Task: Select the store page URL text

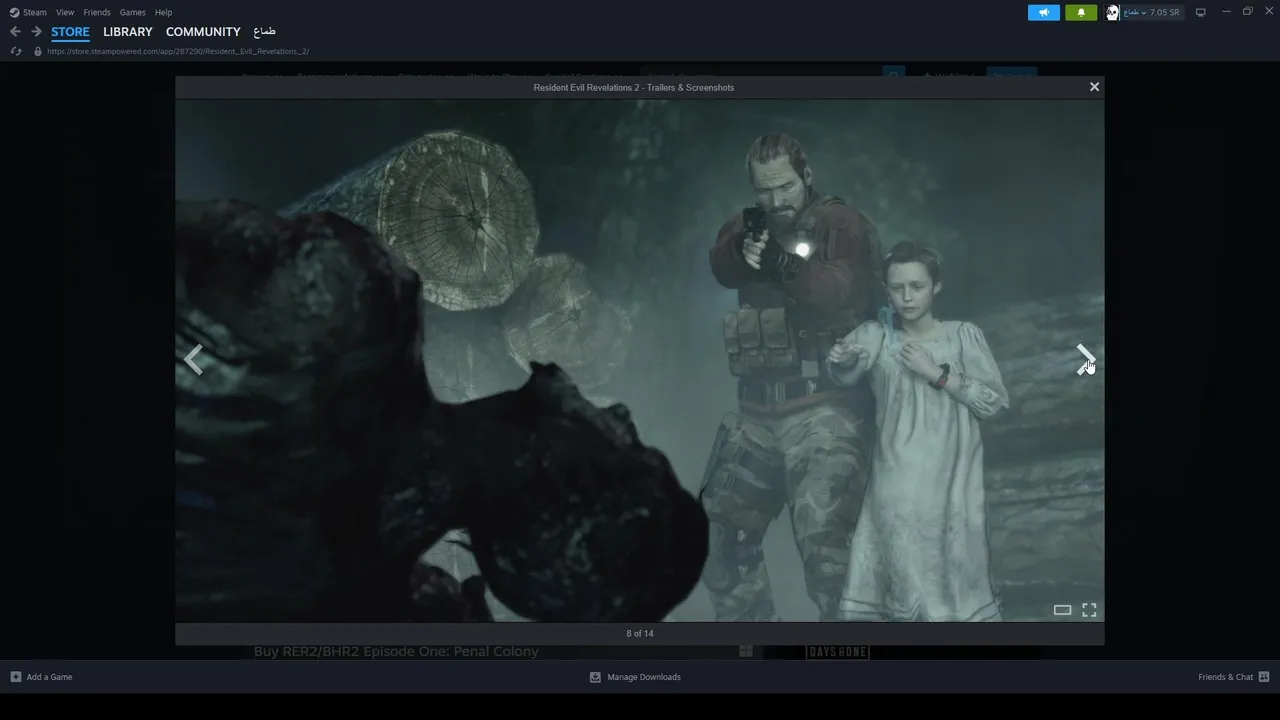Action: tap(178, 51)
